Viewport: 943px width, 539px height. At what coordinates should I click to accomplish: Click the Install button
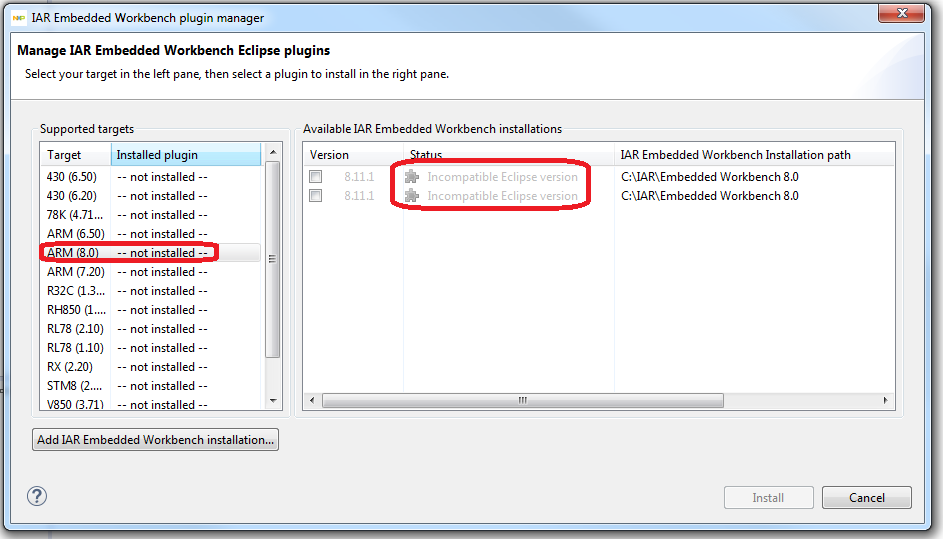(x=769, y=497)
